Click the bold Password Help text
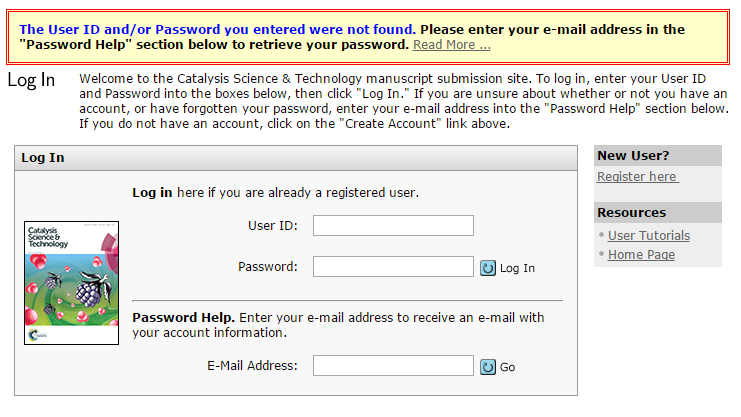The height and width of the screenshot is (417, 741). tap(183, 318)
